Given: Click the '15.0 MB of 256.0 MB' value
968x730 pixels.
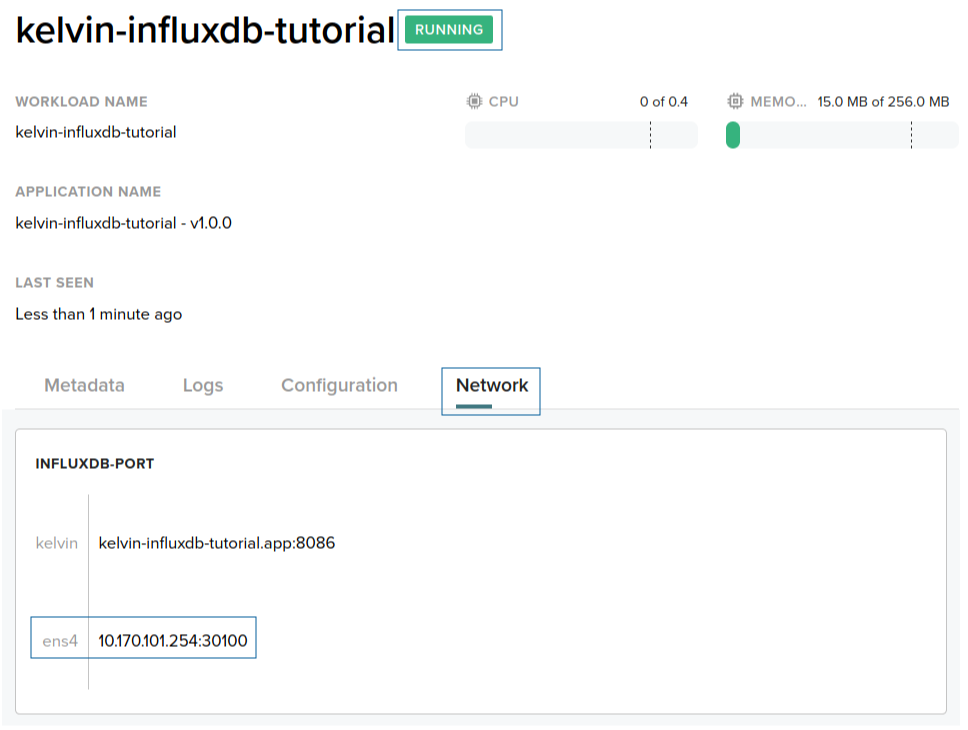Looking at the screenshot, I should point(883,102).
